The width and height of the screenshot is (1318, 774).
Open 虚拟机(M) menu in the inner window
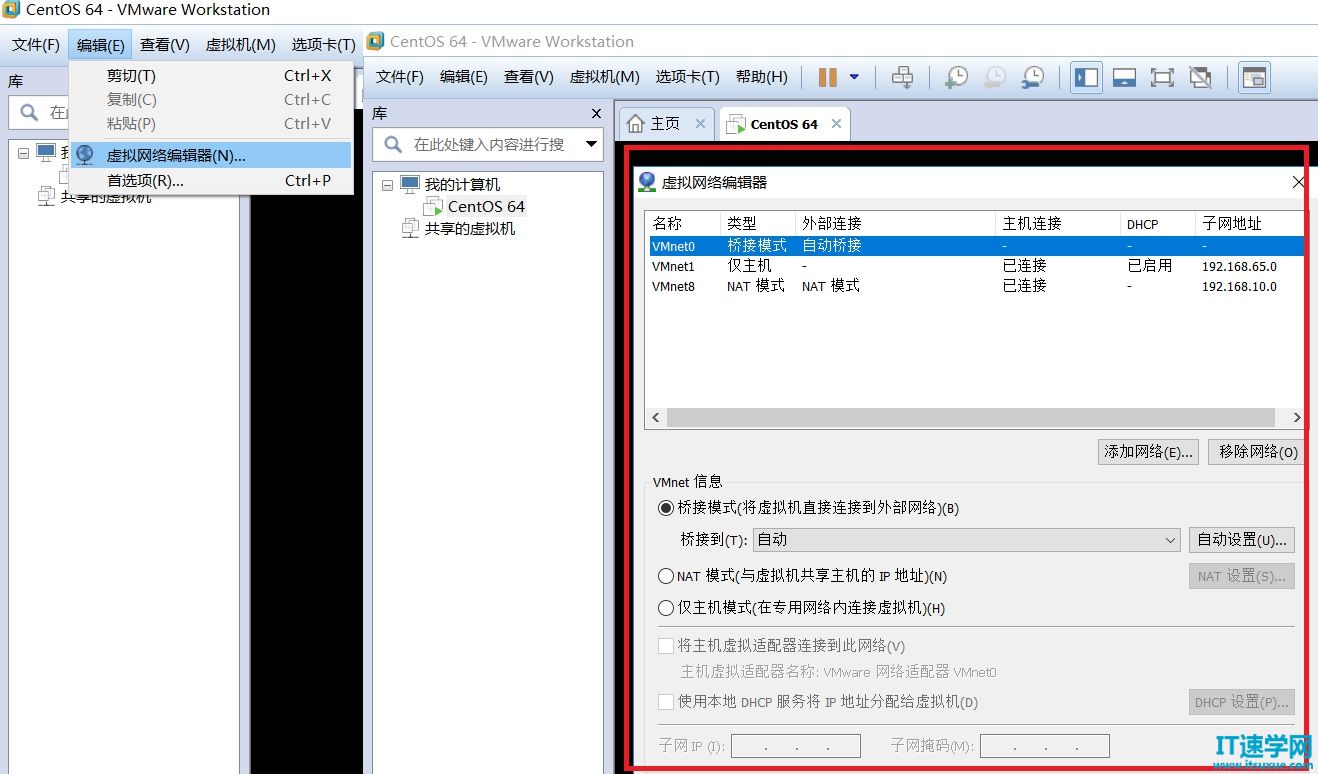(x=604, y=77)
